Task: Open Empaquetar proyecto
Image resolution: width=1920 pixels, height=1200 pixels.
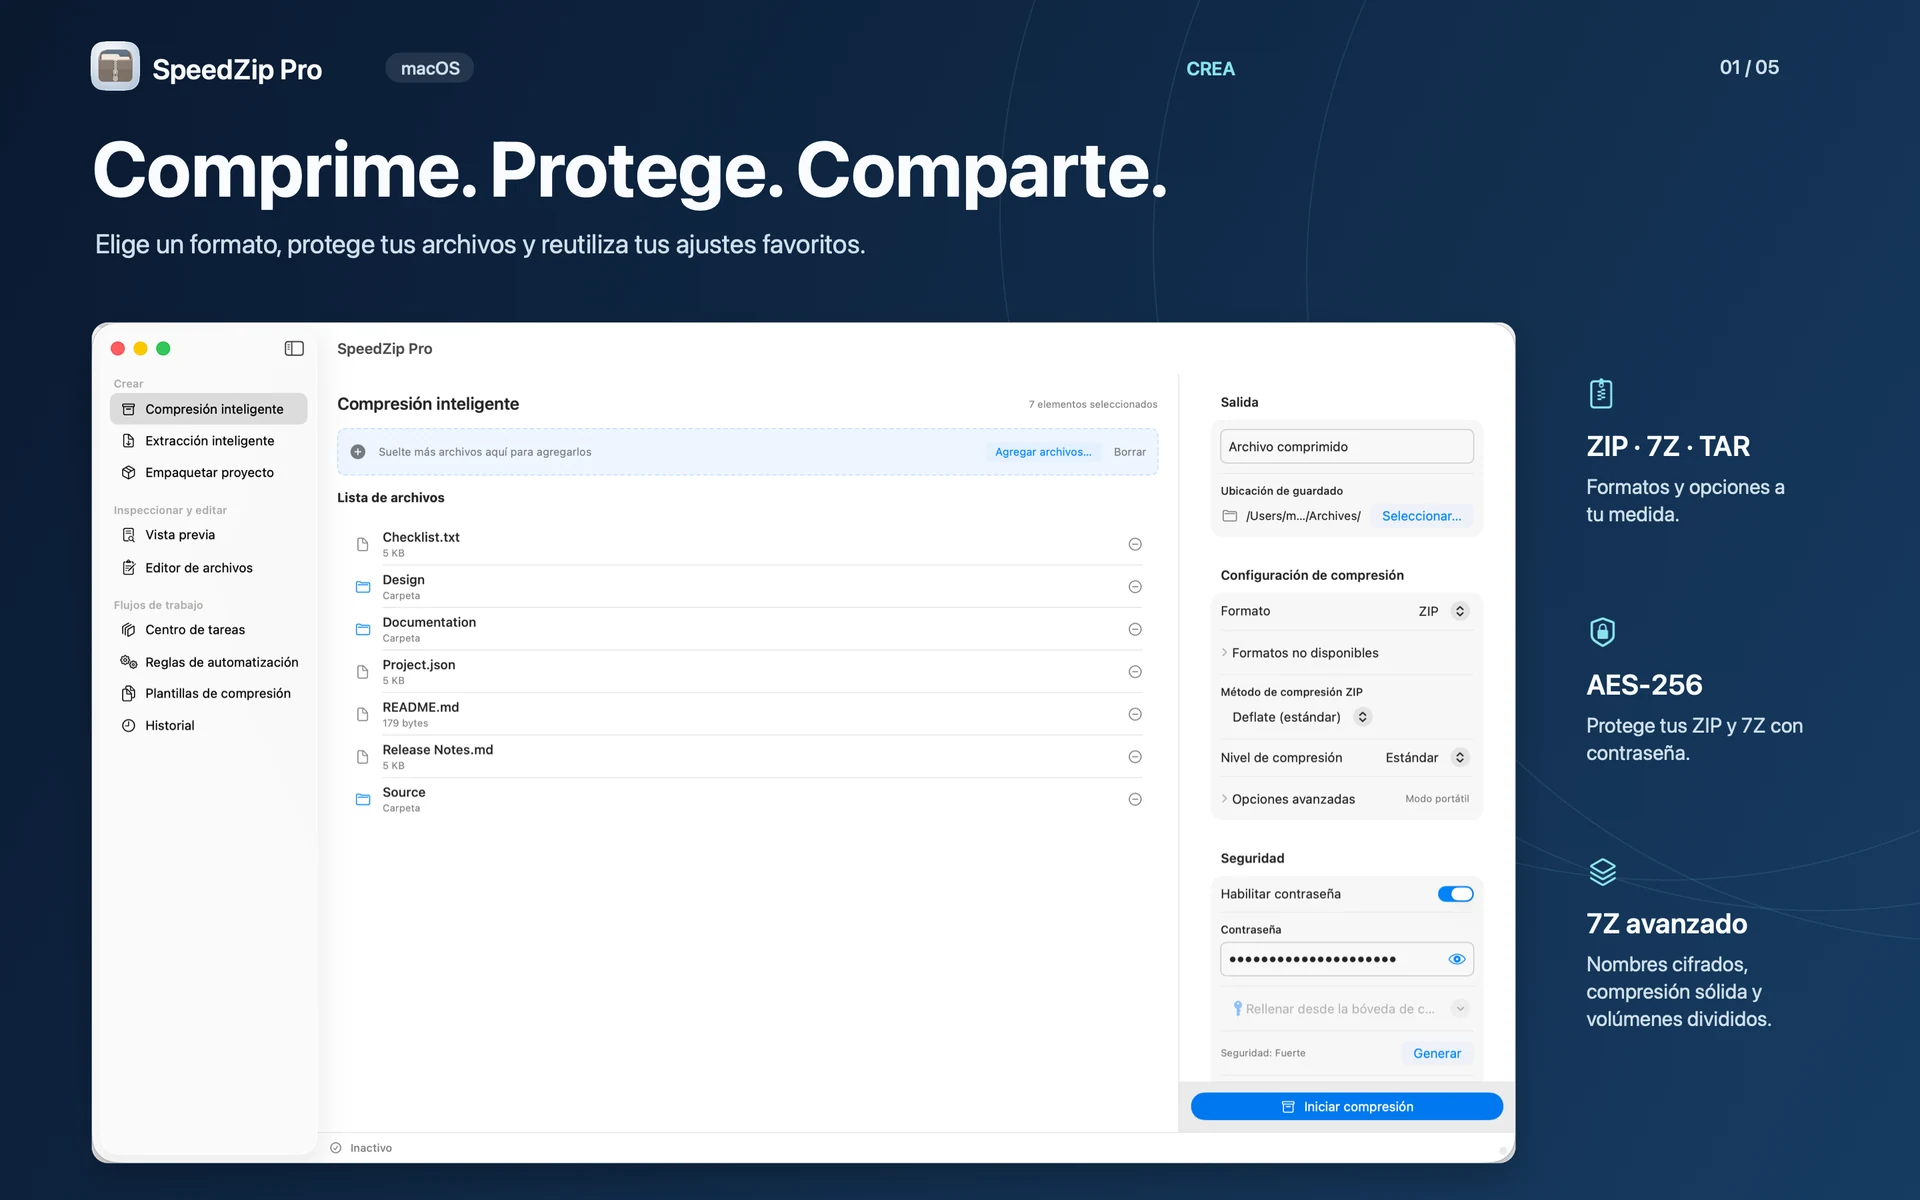Action: coord(208,473)
